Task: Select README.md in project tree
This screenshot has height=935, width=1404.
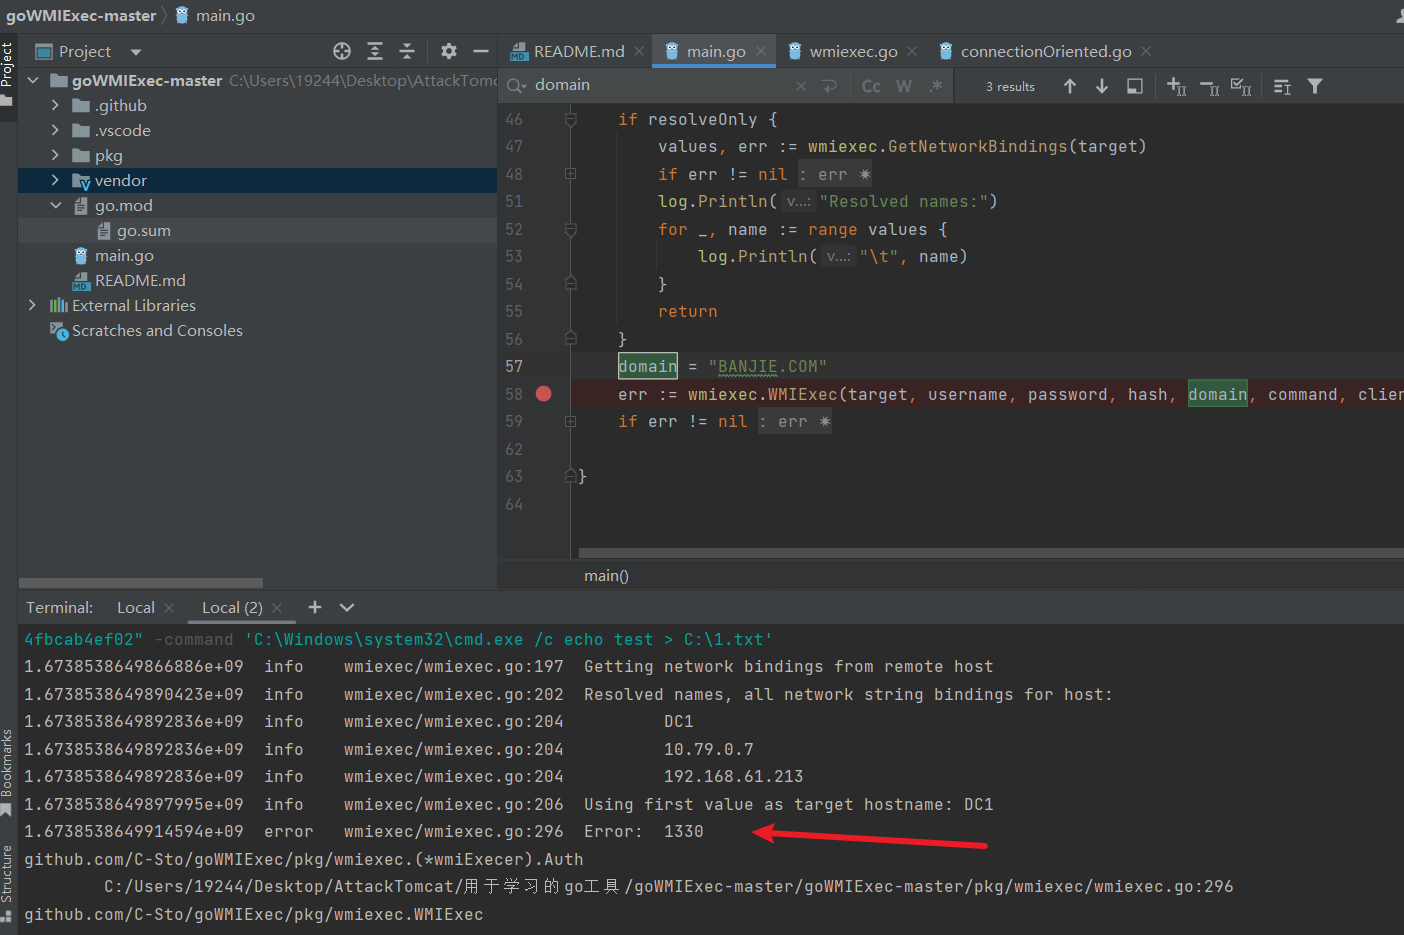Action: tap(140, 280)
